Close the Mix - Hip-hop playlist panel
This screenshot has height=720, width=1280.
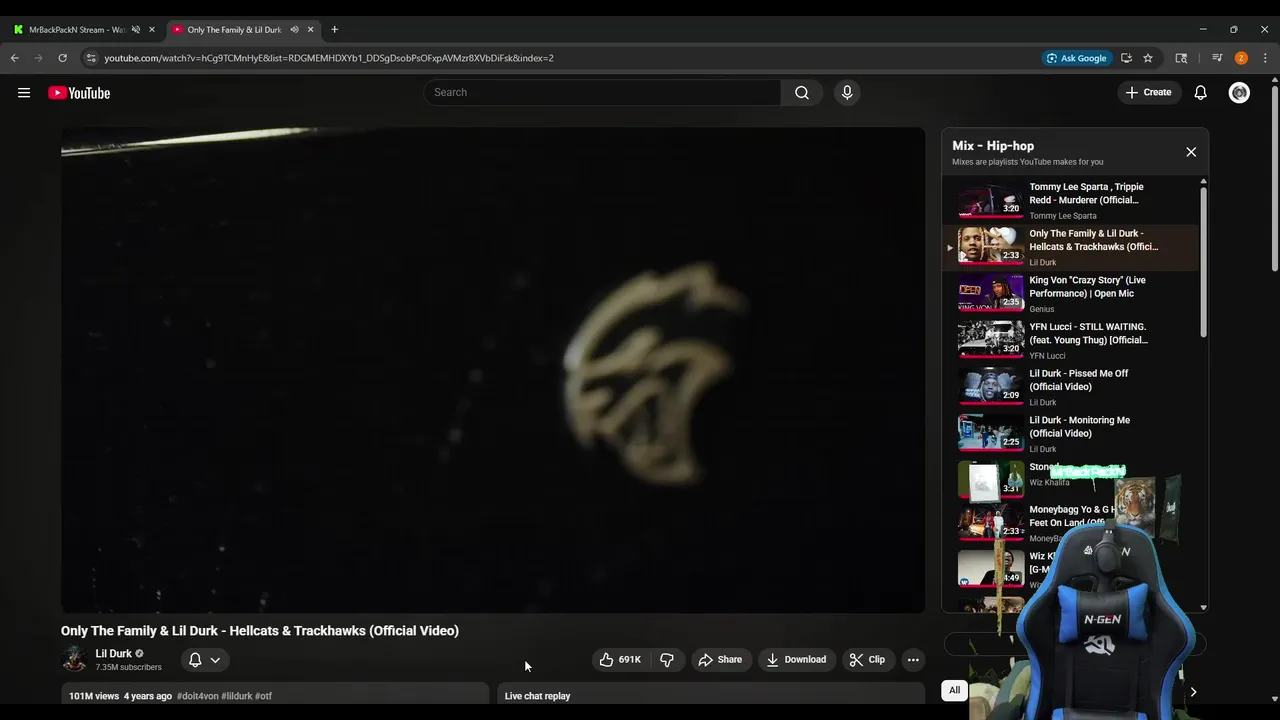[x=1191, y=152]
